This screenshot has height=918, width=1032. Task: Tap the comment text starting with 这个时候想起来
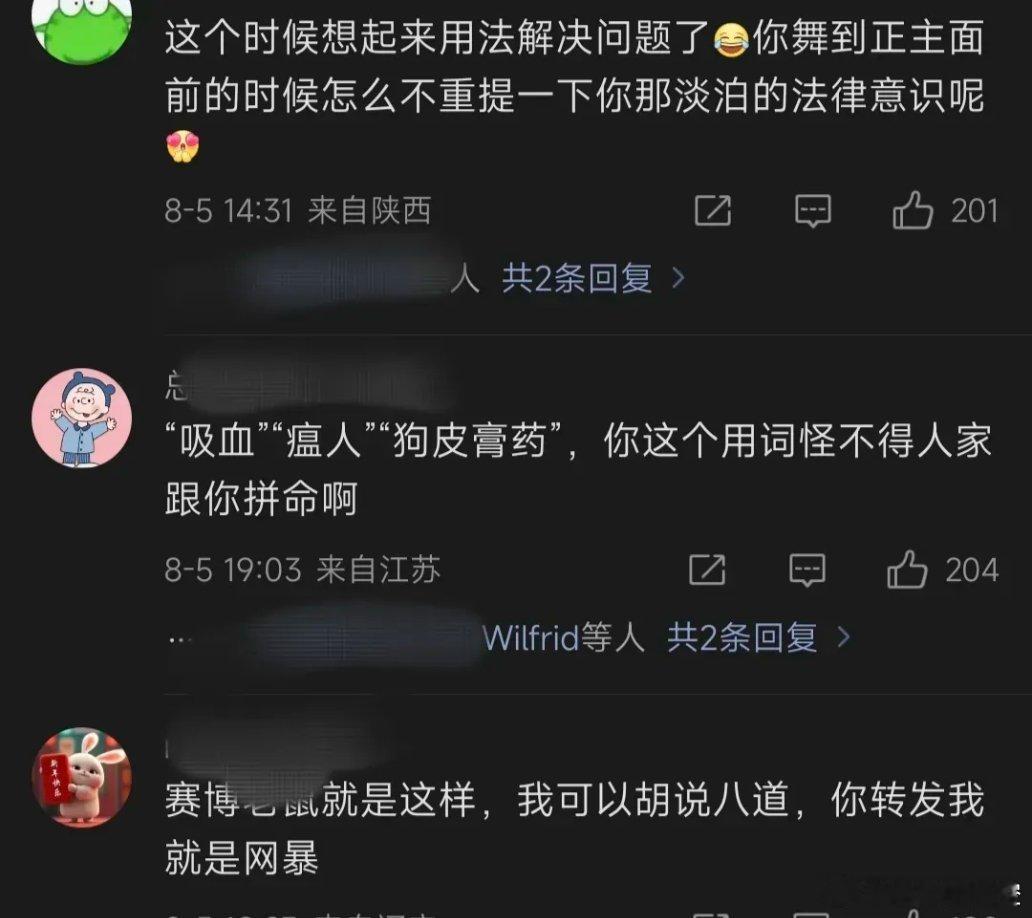tap(575, 90)
